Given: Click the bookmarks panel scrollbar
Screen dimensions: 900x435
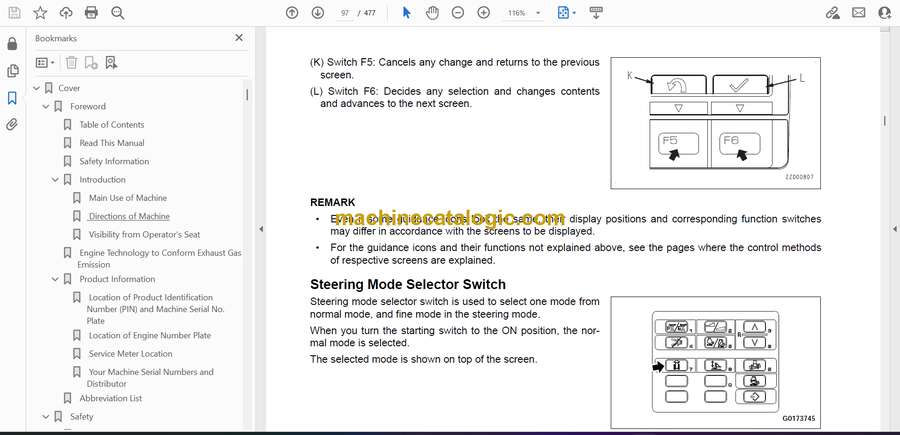Looking at the screenshot, I should [247, 95].
